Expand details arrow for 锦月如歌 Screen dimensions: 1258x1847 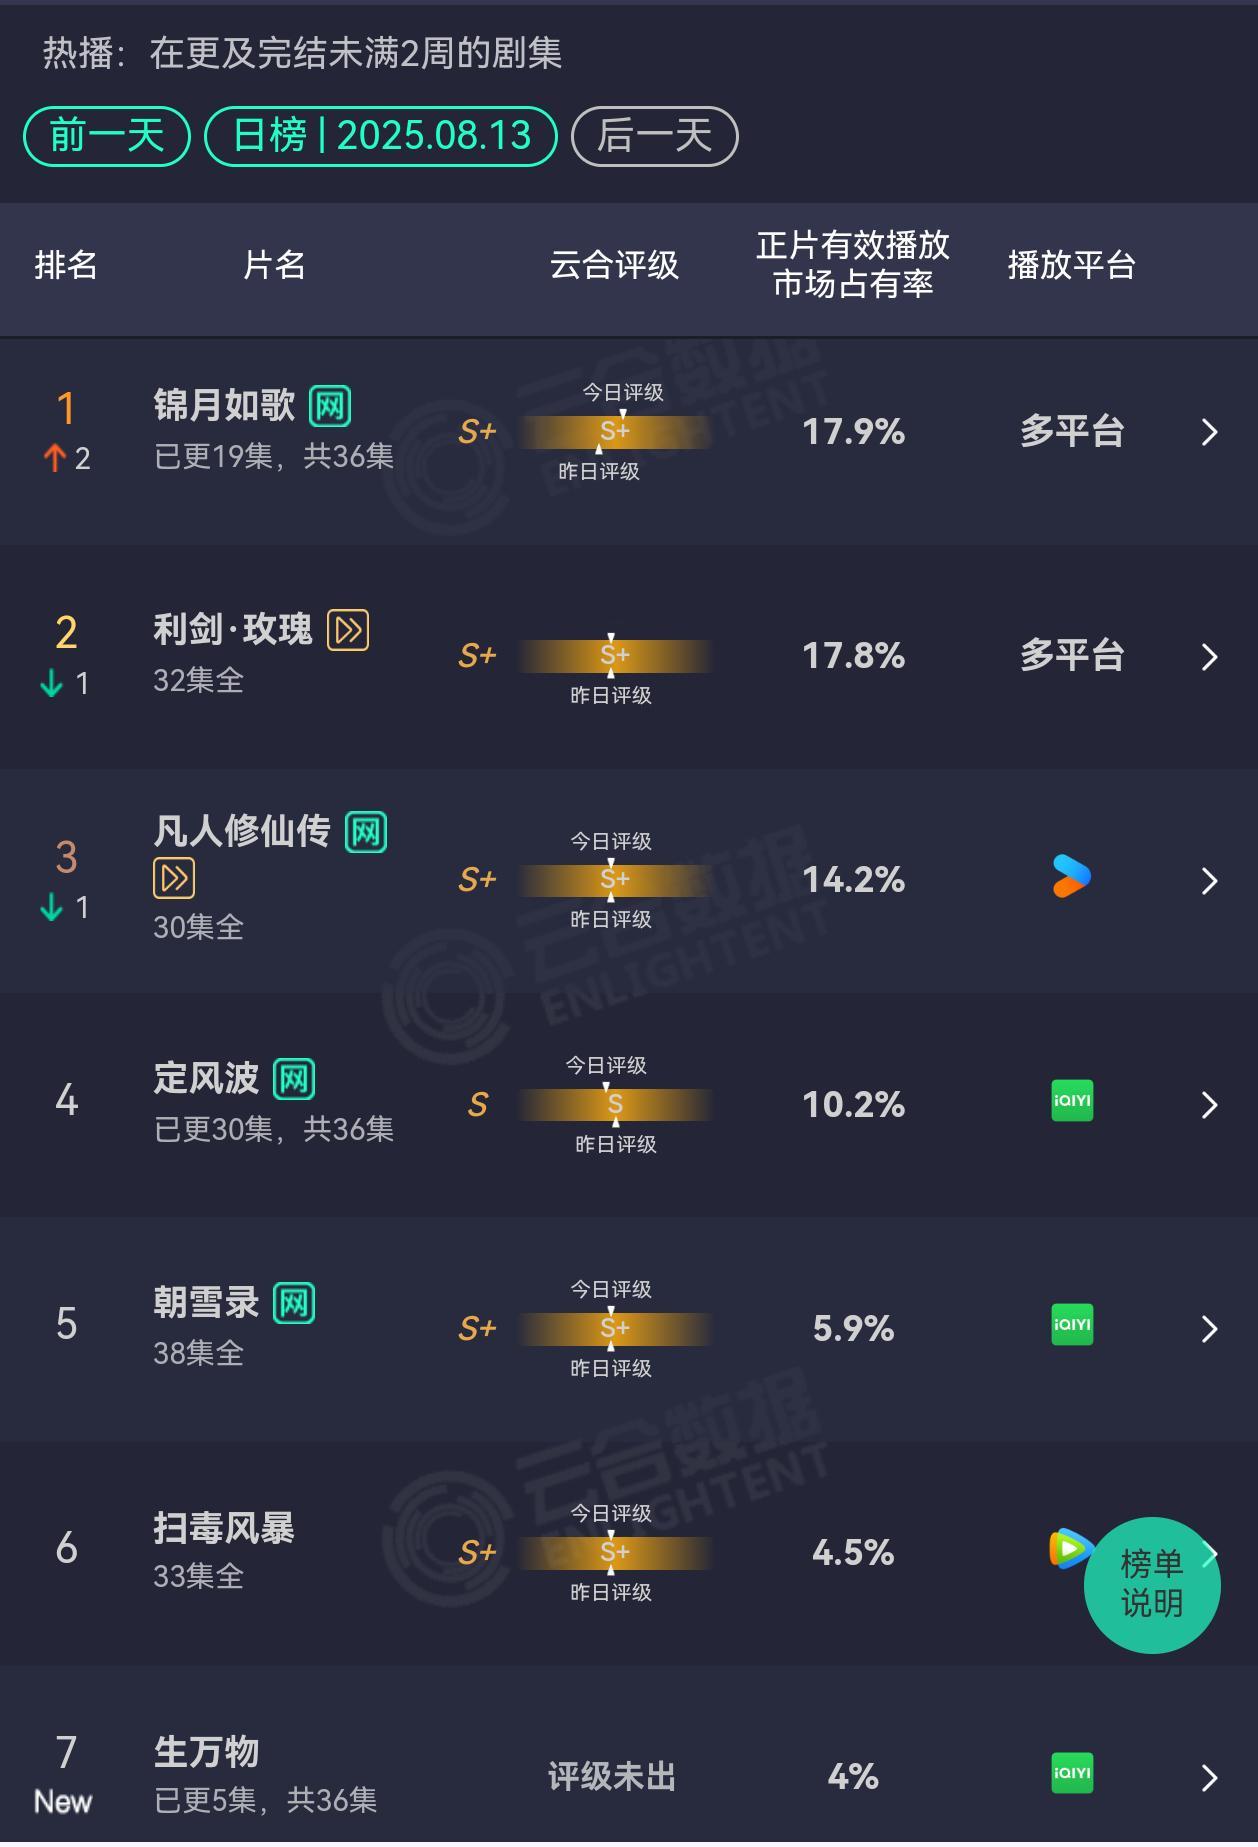point(1209,432)
